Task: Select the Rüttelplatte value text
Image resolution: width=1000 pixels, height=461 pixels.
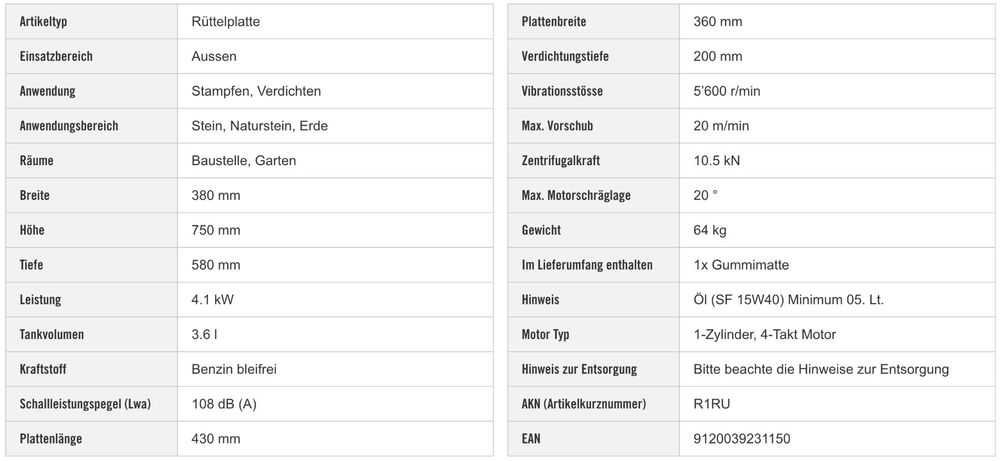Action: pyautogui.click(x=226, y=22)
